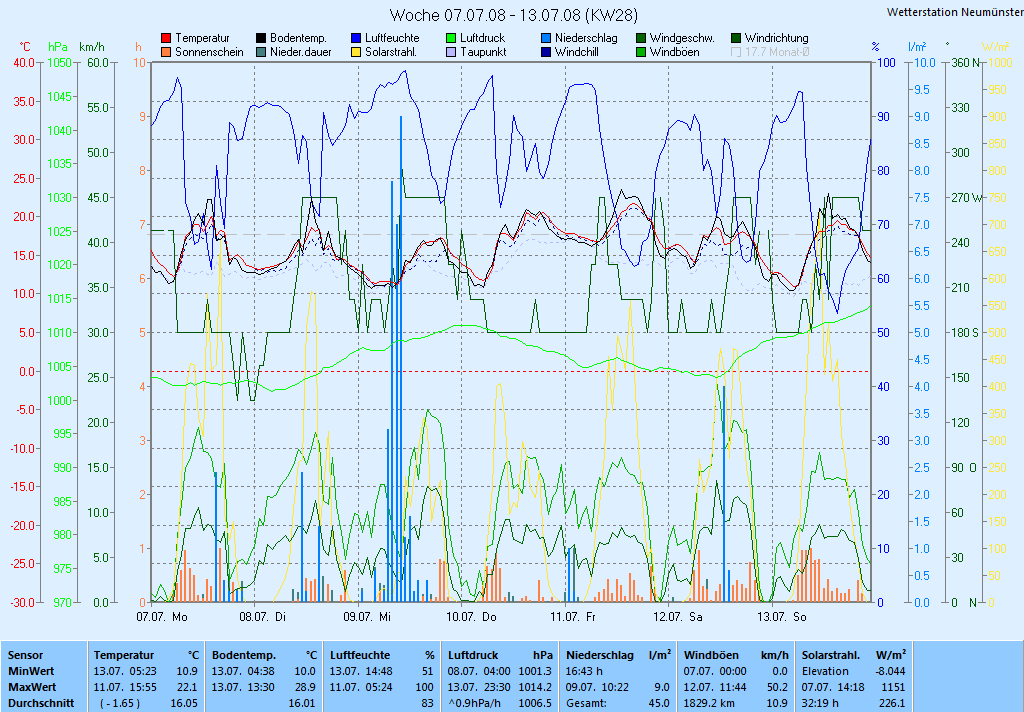Toggle the red Temperatur legend box
The image size is (1024, 712).
coord(166,38)
